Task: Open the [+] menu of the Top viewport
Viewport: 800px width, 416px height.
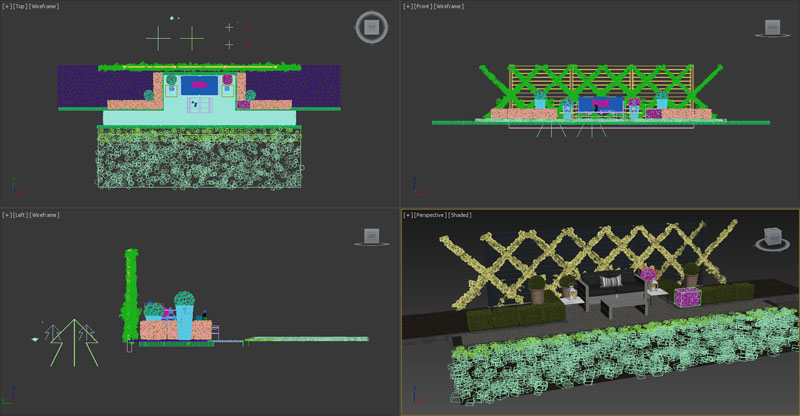Action: point(7,6)
